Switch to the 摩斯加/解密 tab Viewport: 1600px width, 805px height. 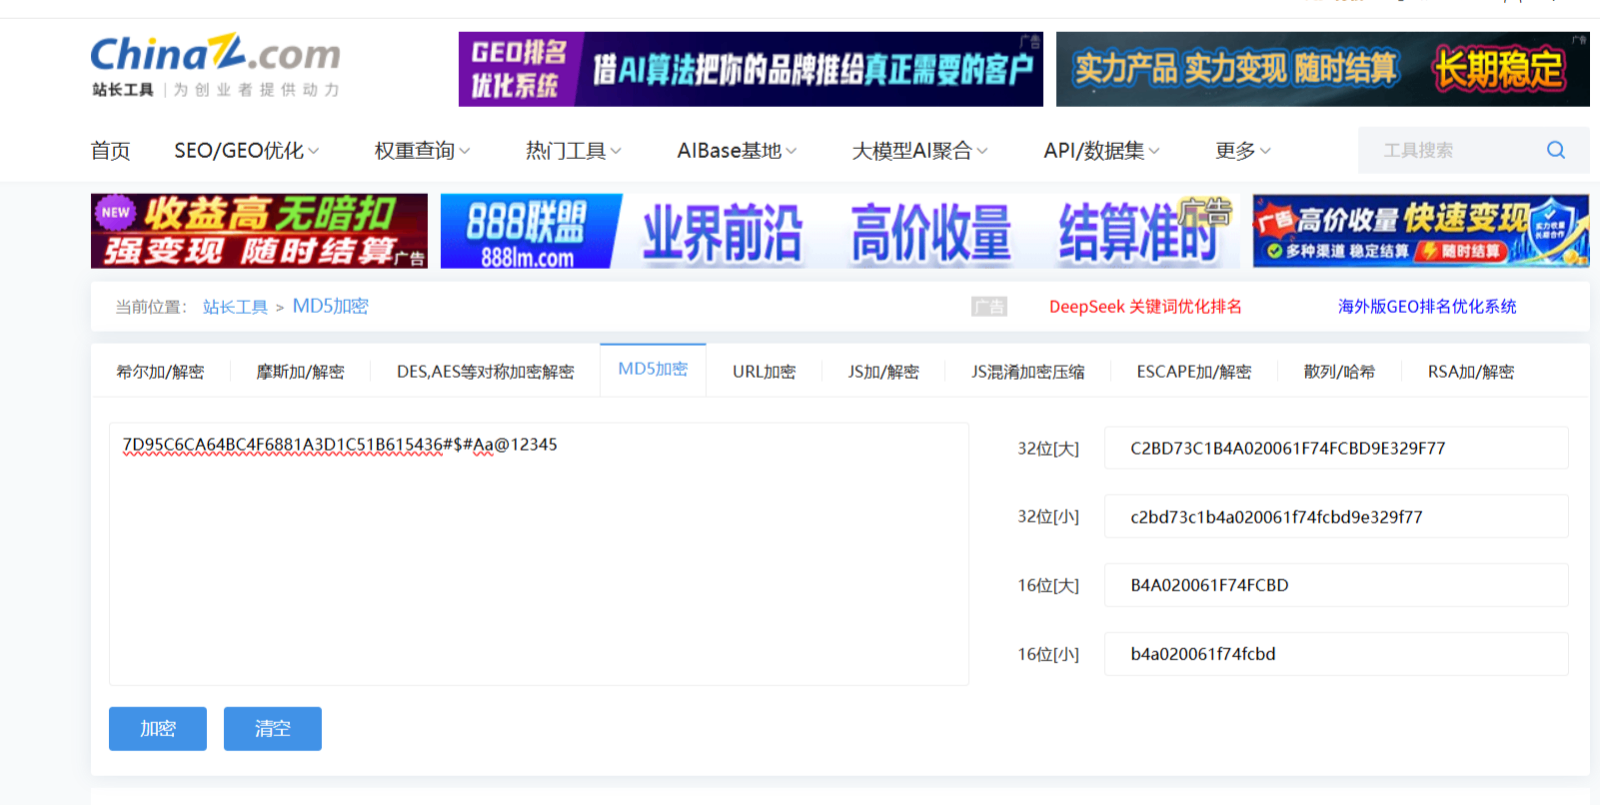(x=300, y=372)
